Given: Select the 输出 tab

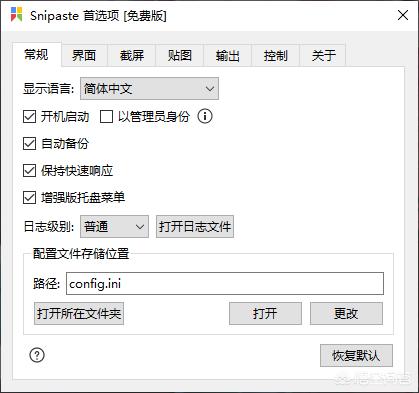Looking at the screenshot, I should (x=228, y=55).
